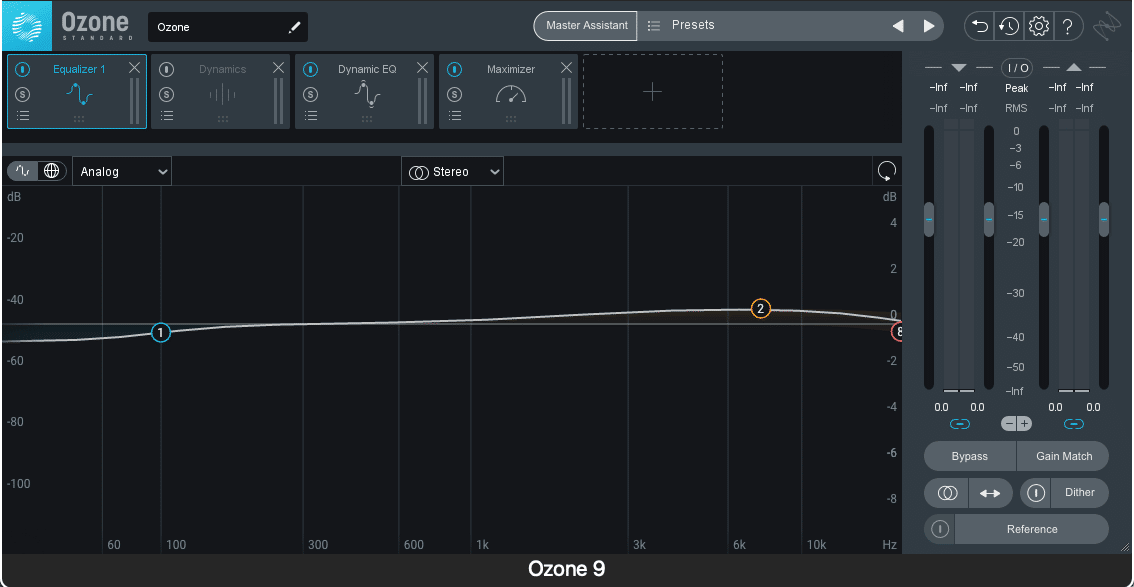
Task: Click the Bypass button
Action: (970, 456)
